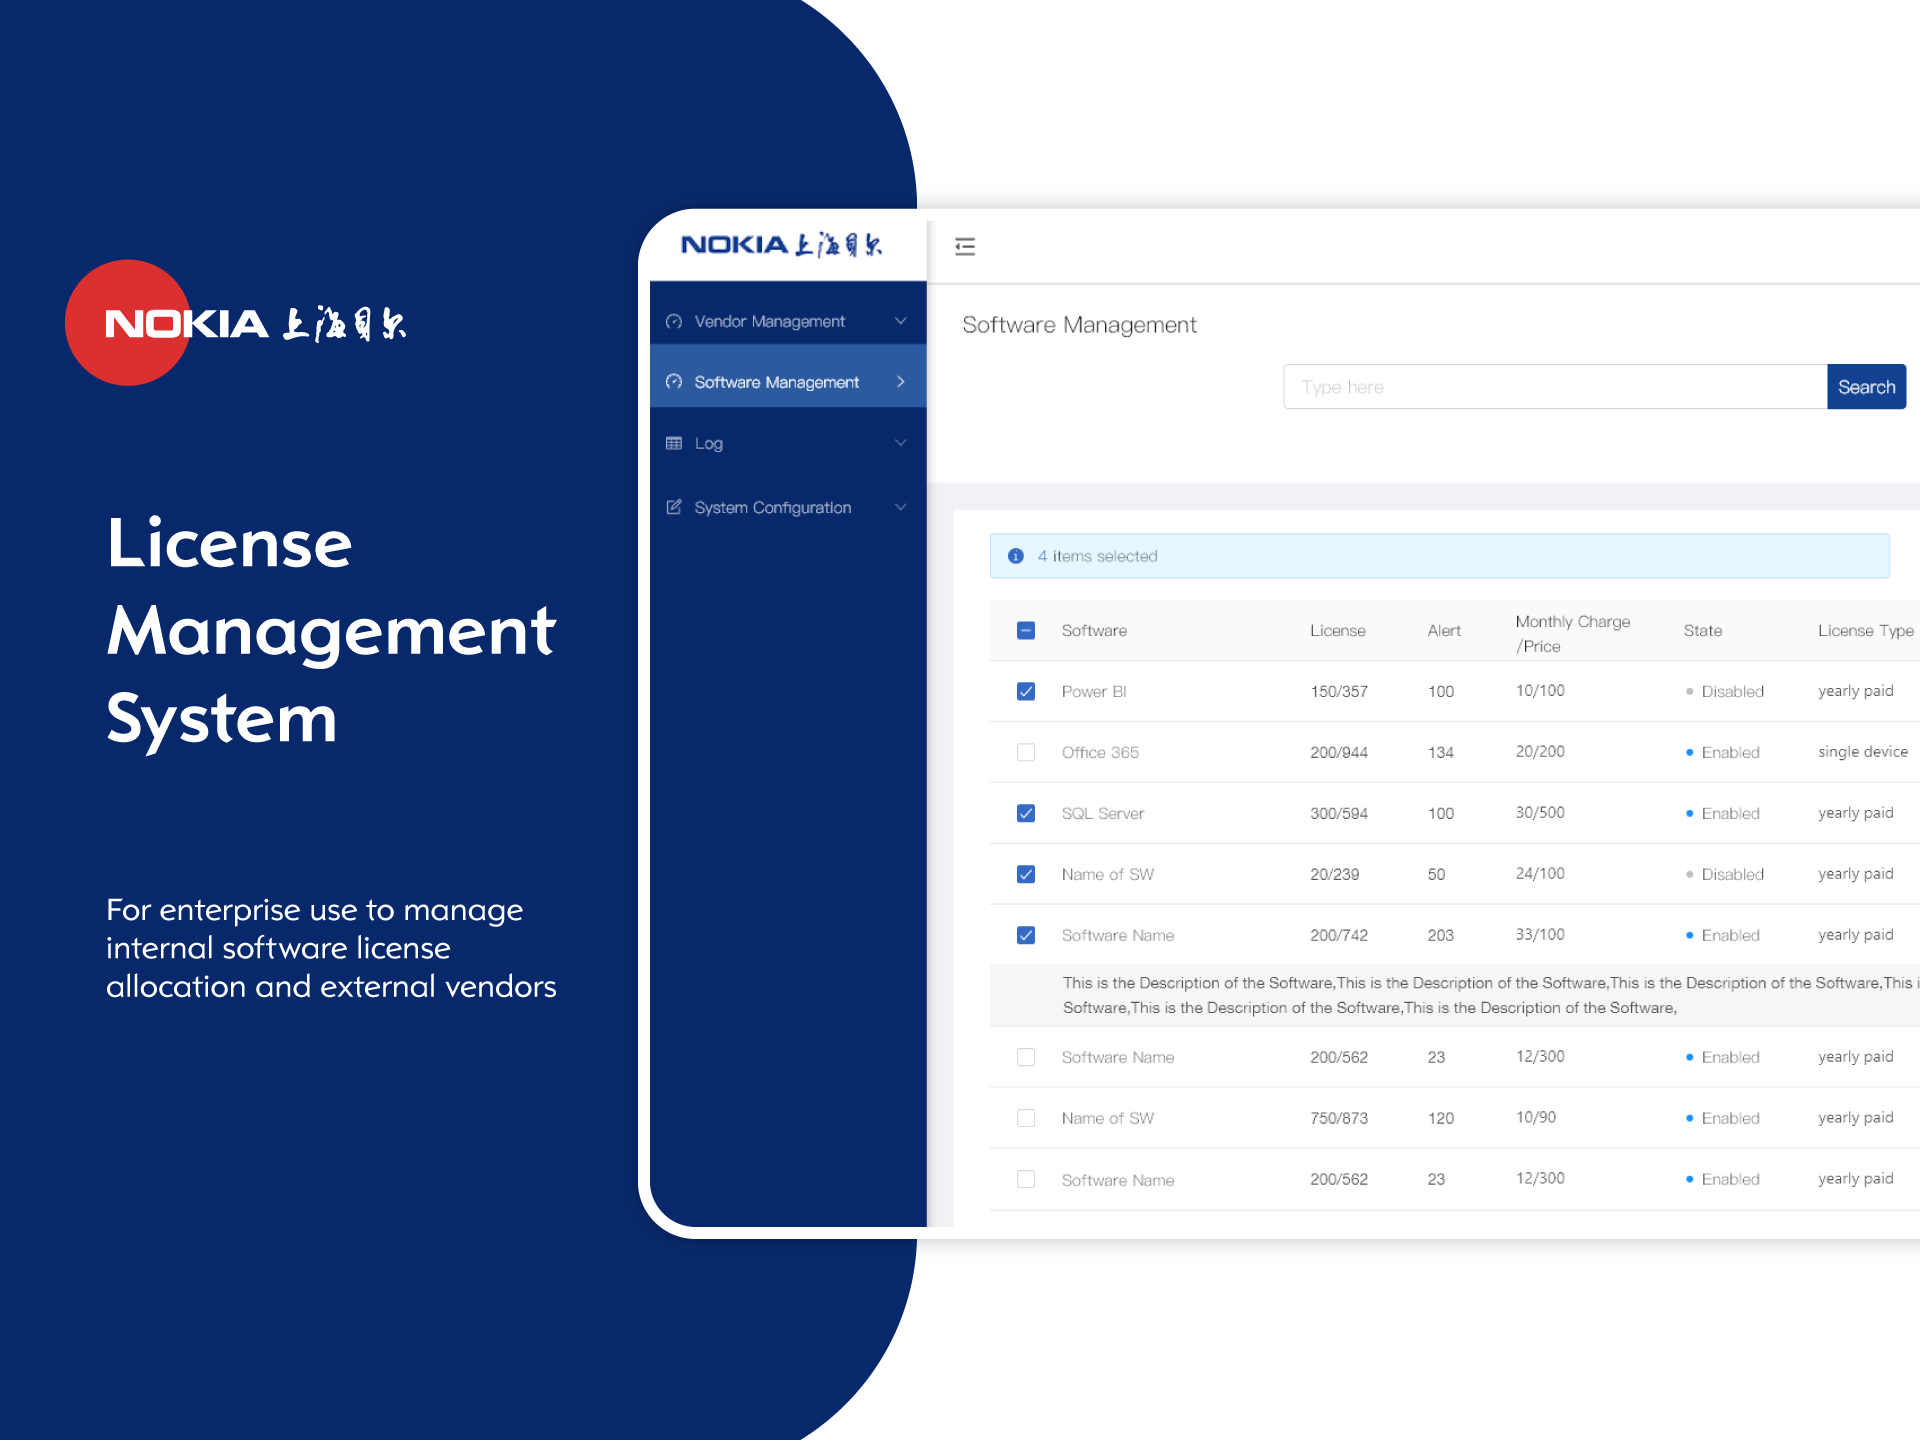Uncheck the SQL Server row checkbox
The height and width of the screenshot is (1440, 1920).
[x=1026, y=813]
